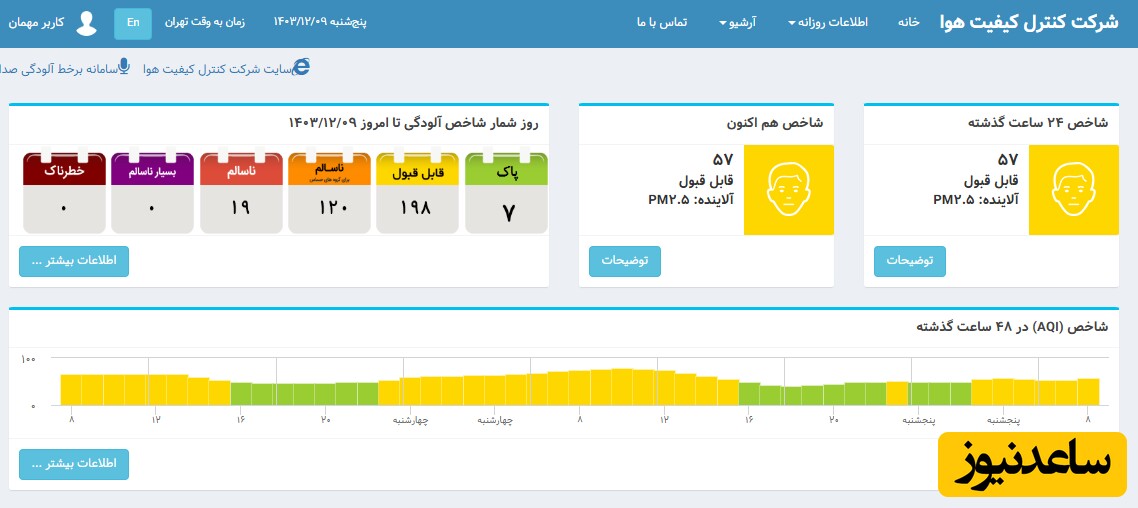The image size is (1138, 508).
Task: Click 'شرکت کنترل کیفیت هوا' site title
Action: point(1029,22)
